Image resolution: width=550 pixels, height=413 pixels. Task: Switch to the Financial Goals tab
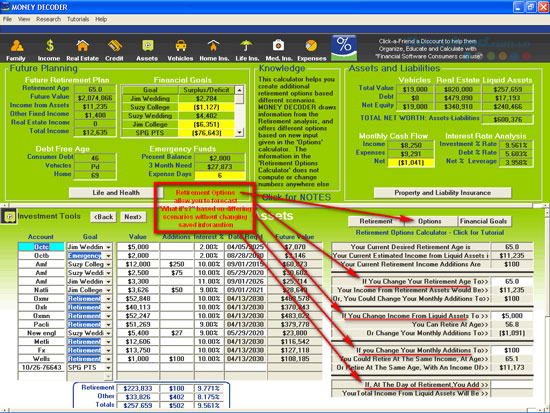483,221
